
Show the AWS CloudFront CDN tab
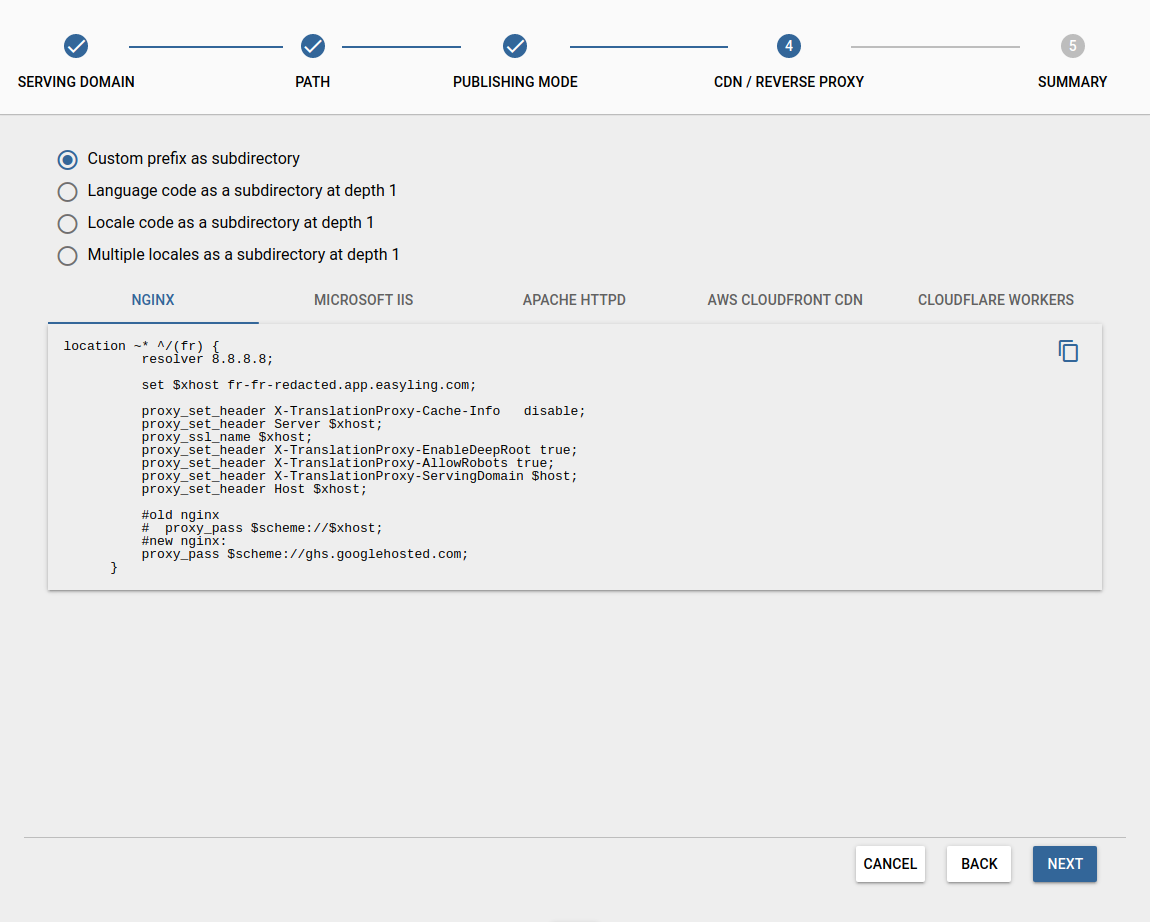(785, 300)
